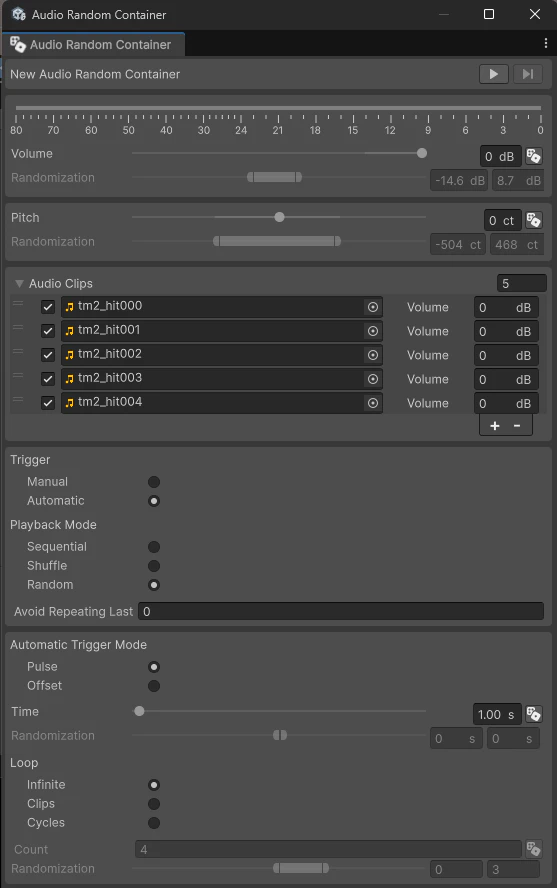557x888 pixels.
Task: Click tm2_hit003 Volume dB field
Action: point(505,379)
